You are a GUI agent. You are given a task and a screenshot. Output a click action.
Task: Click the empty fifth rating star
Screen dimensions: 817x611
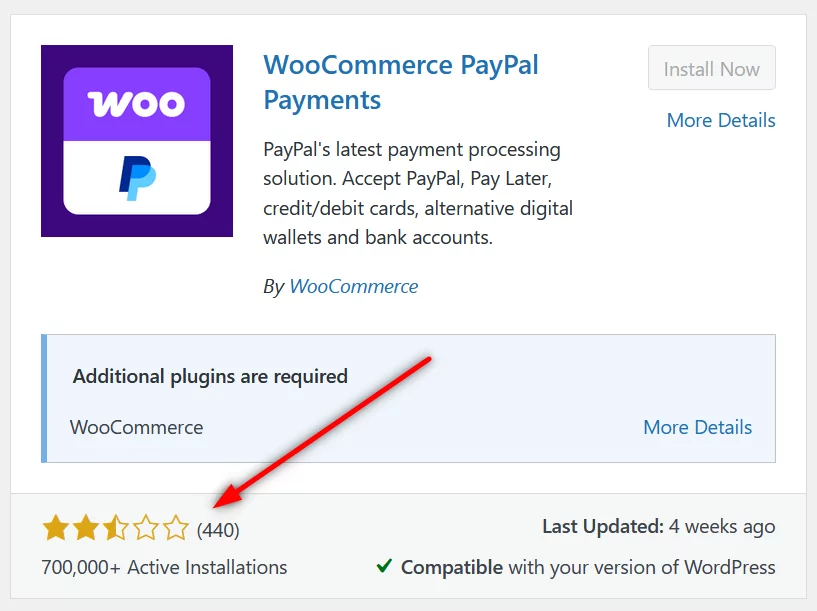pyautogui.click(x=175, y=528)
